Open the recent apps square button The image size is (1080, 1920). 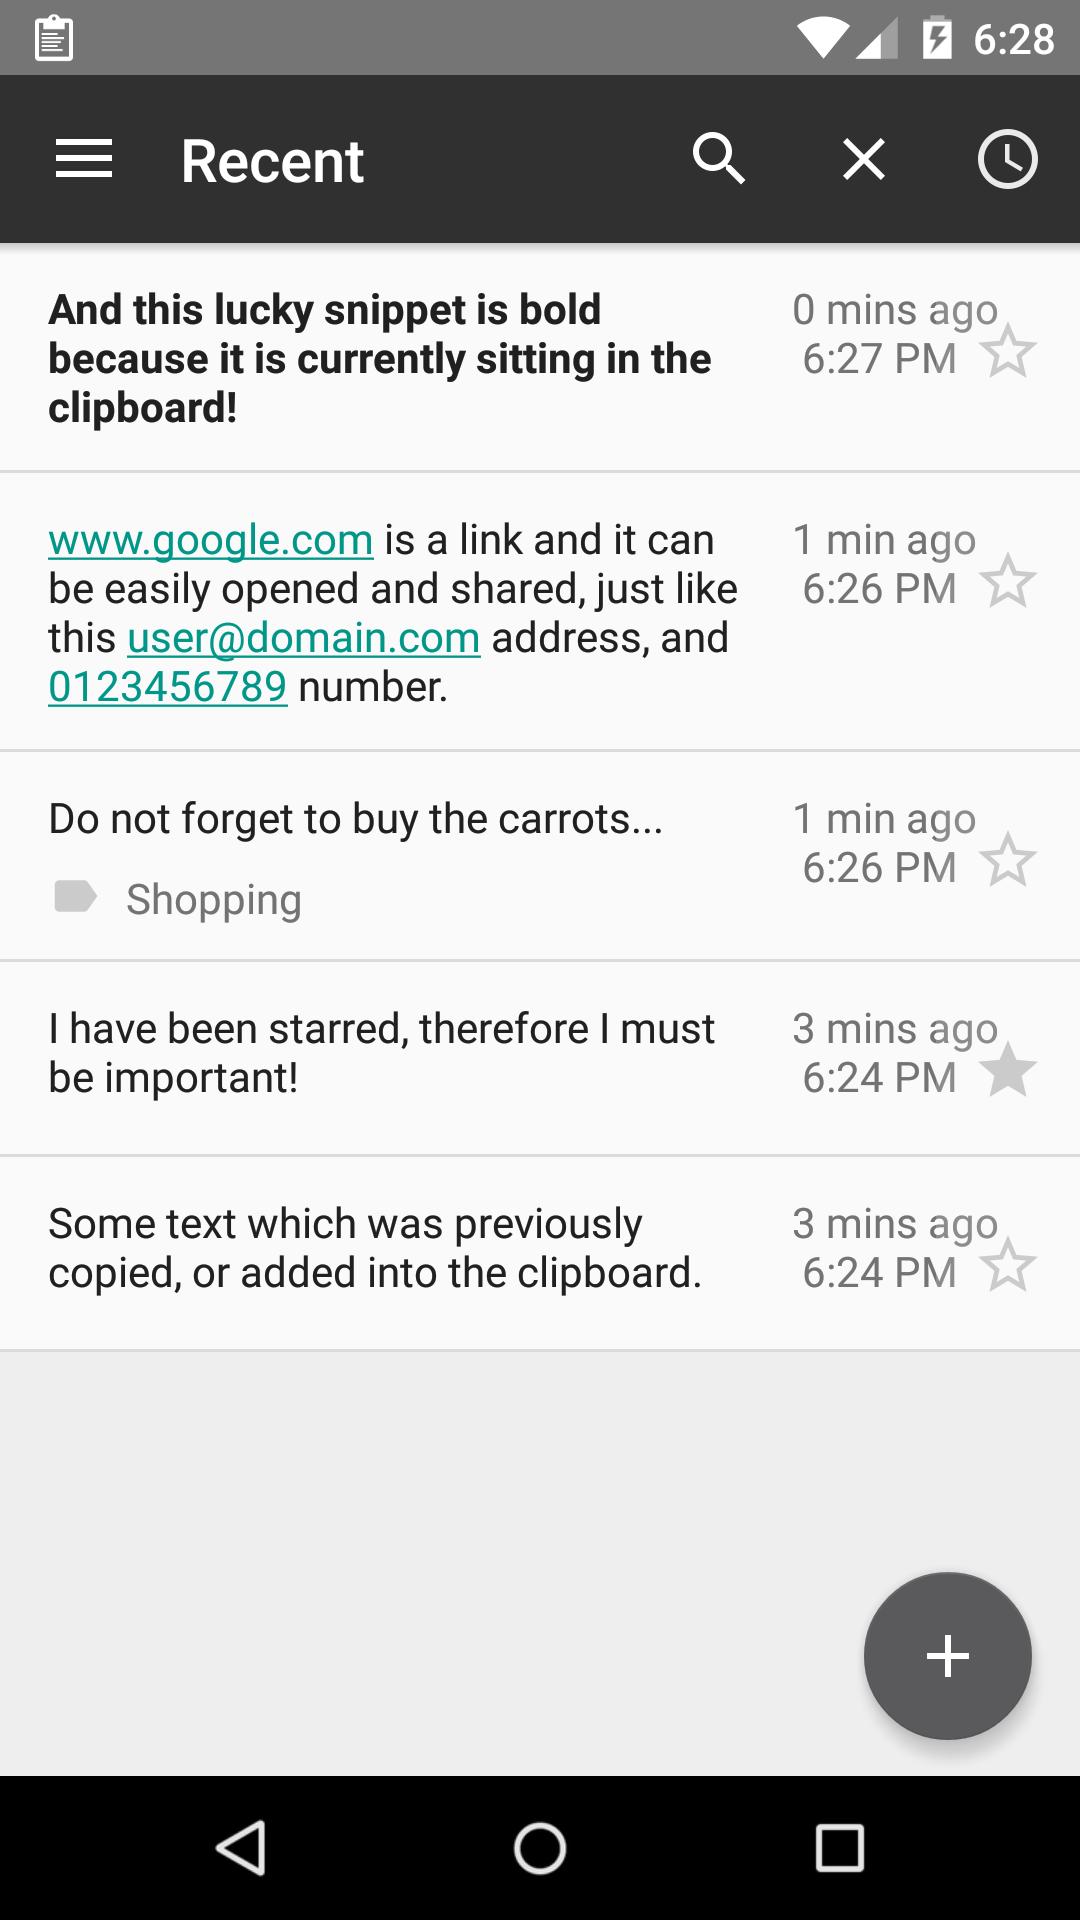(x=839, y=1847)
